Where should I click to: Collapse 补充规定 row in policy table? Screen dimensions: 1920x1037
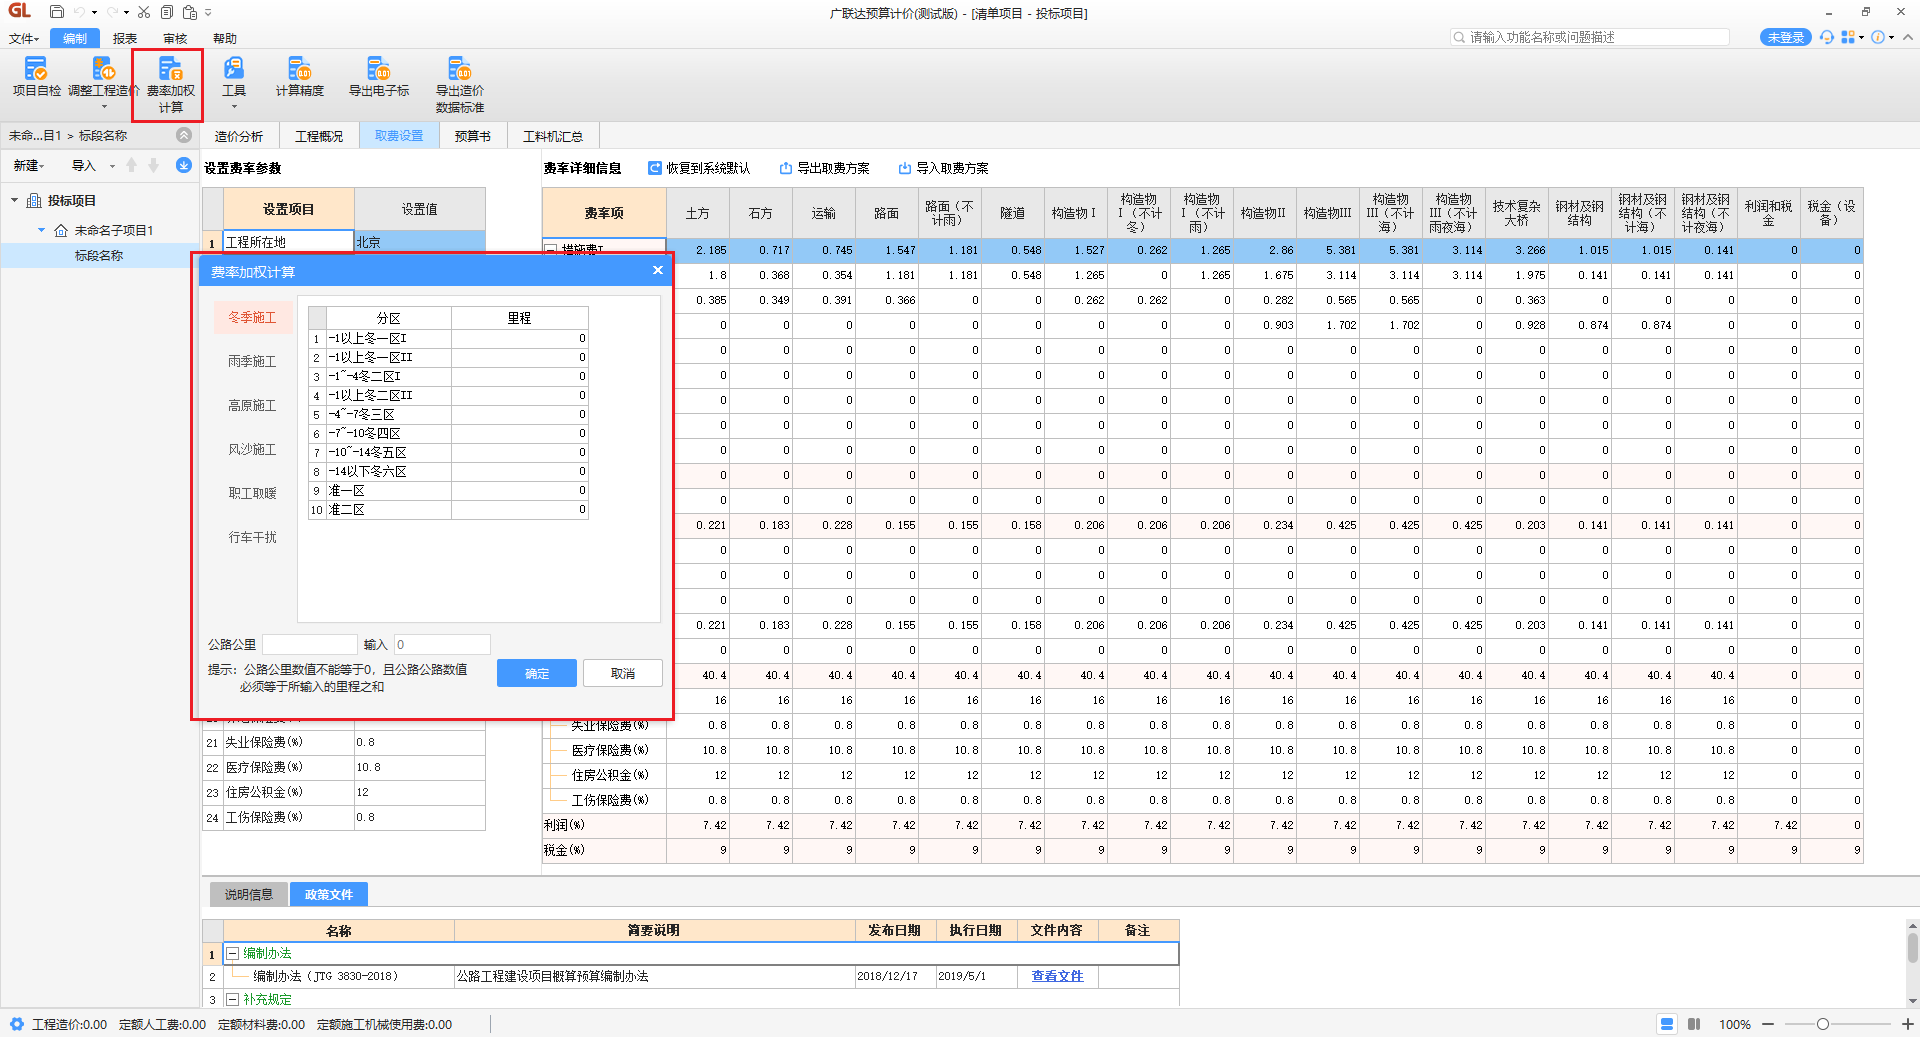point(232,999)
